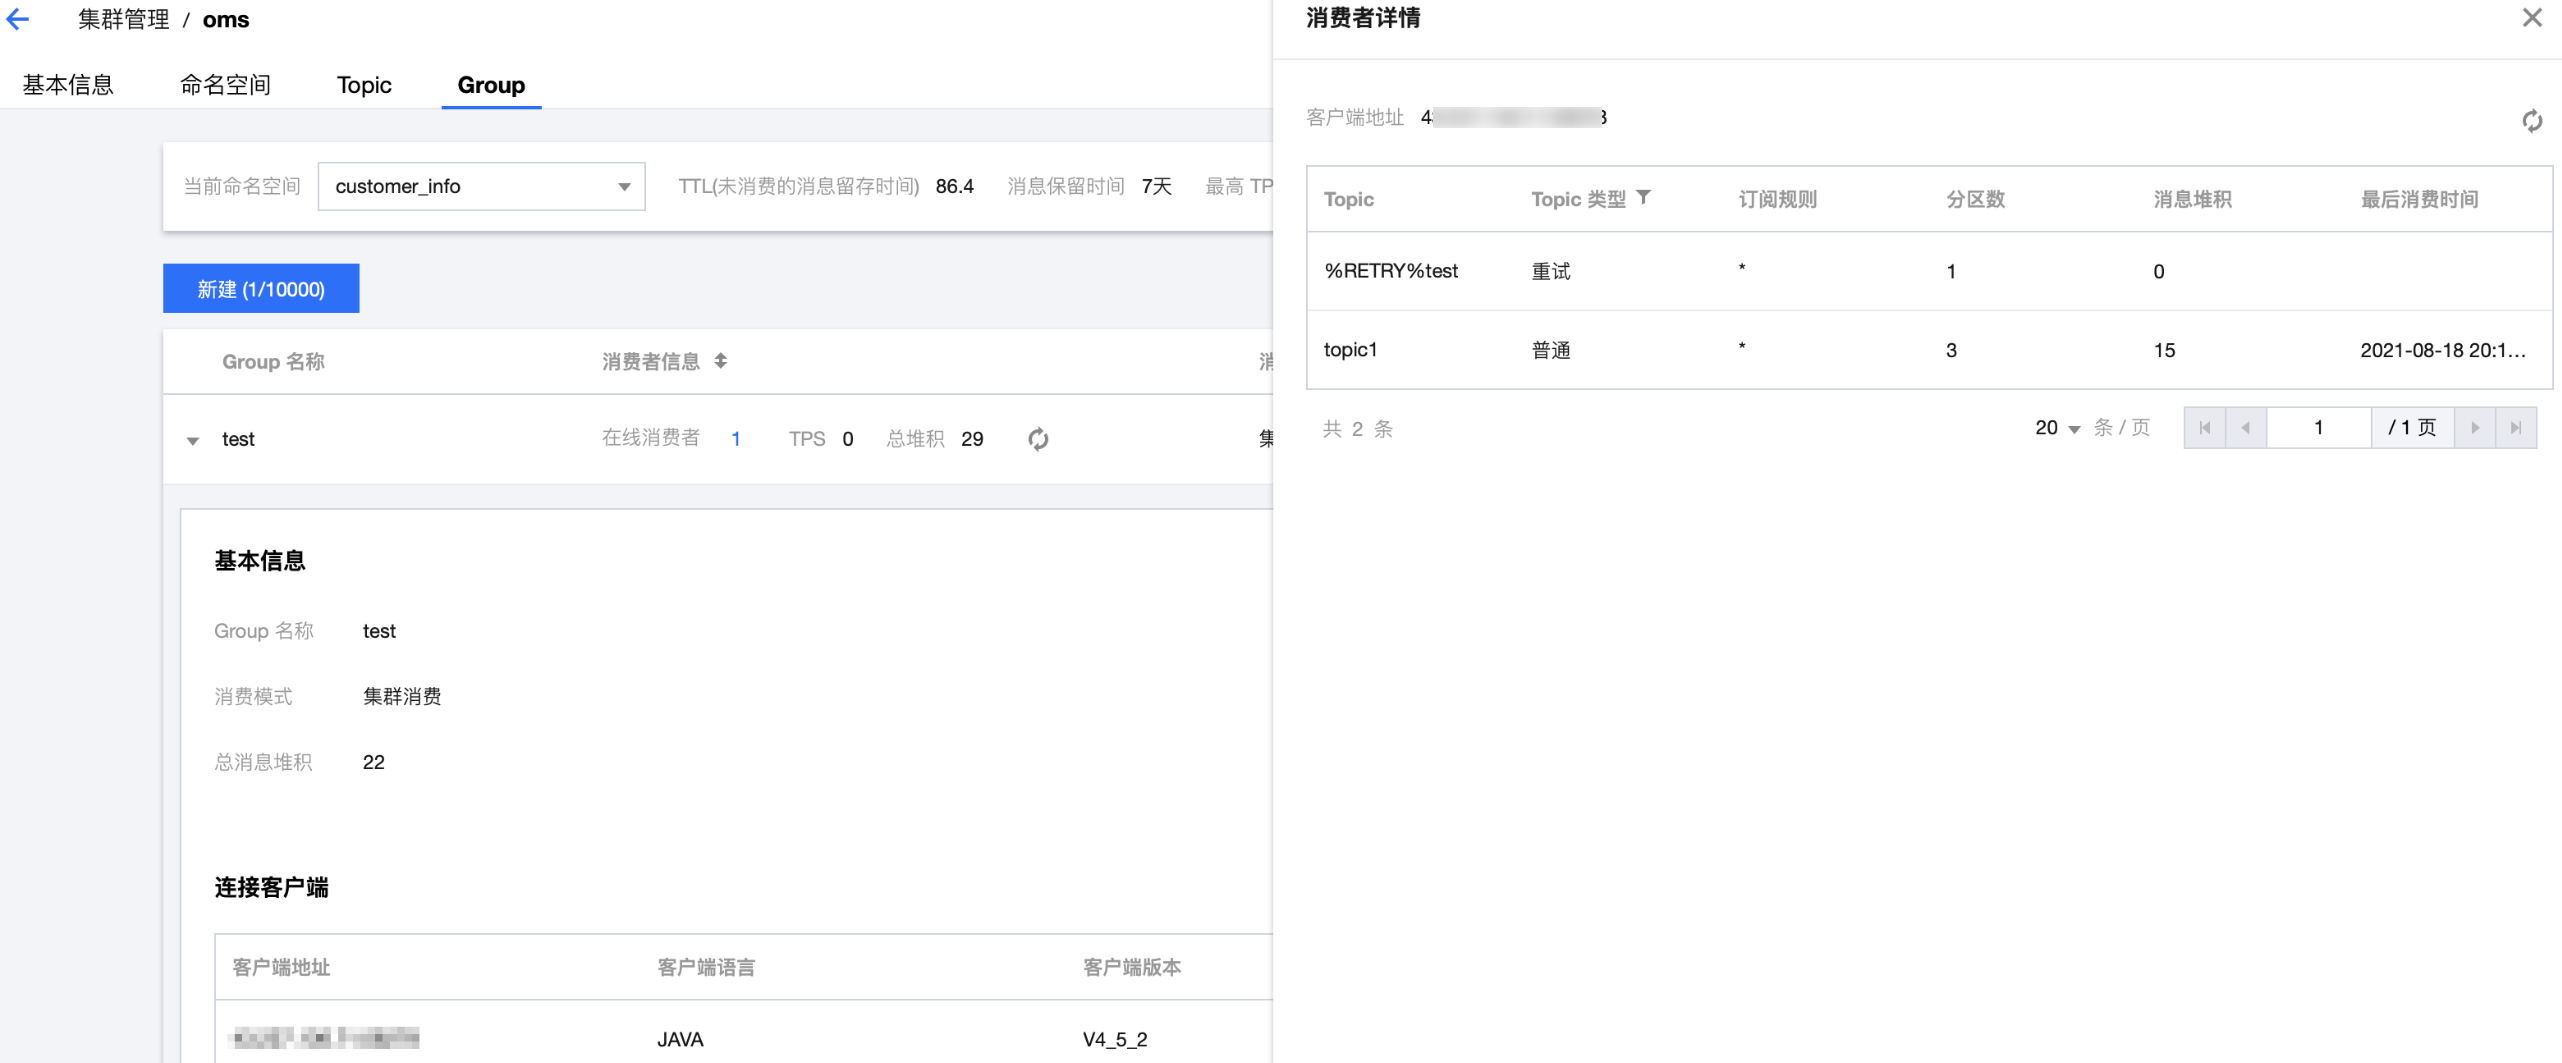2562x1063 pixels.
Task: Click the V4_5_2 client version cell
Action: pos(1115,1039)
